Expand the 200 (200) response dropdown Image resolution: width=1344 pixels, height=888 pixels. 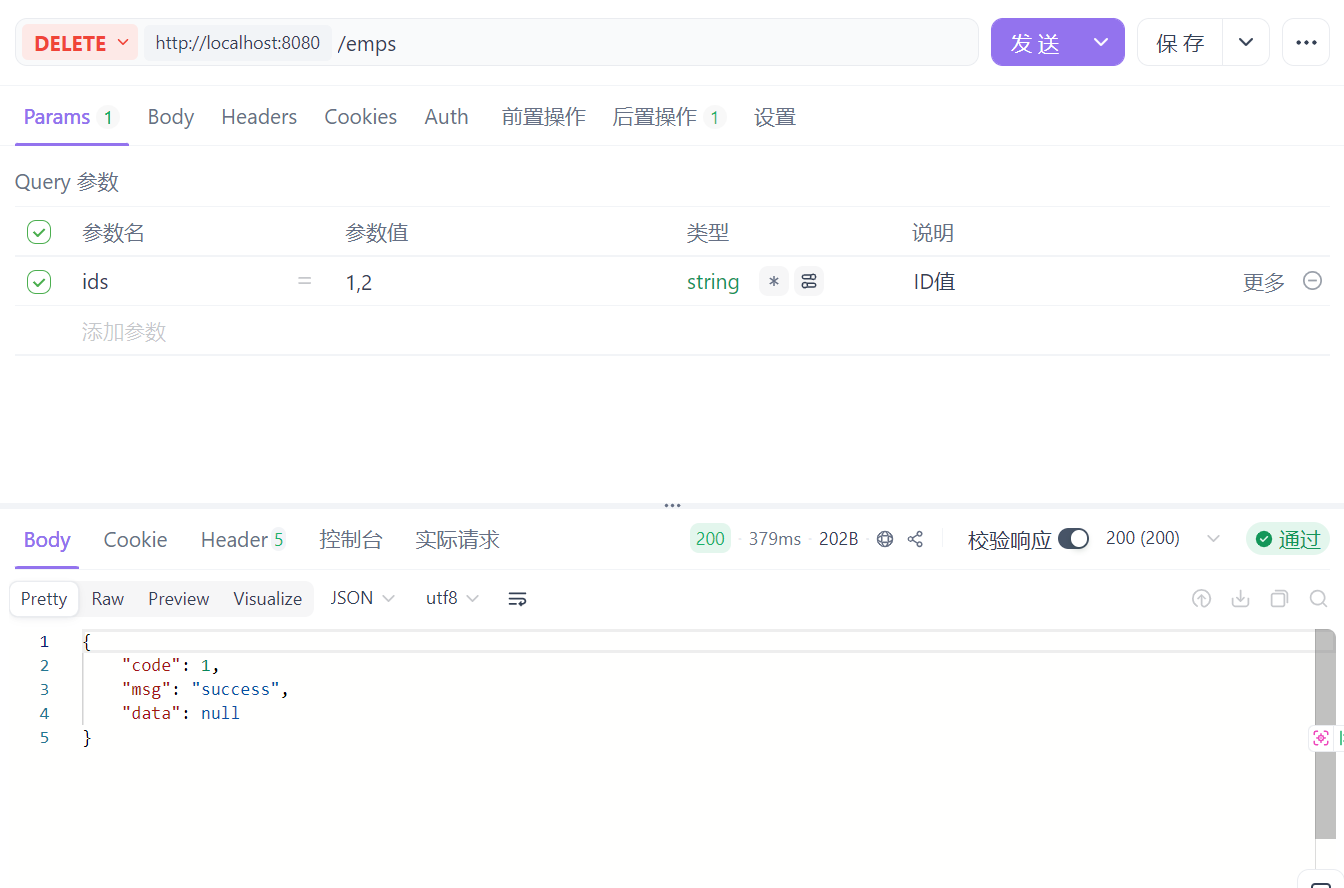[1164, 538]
